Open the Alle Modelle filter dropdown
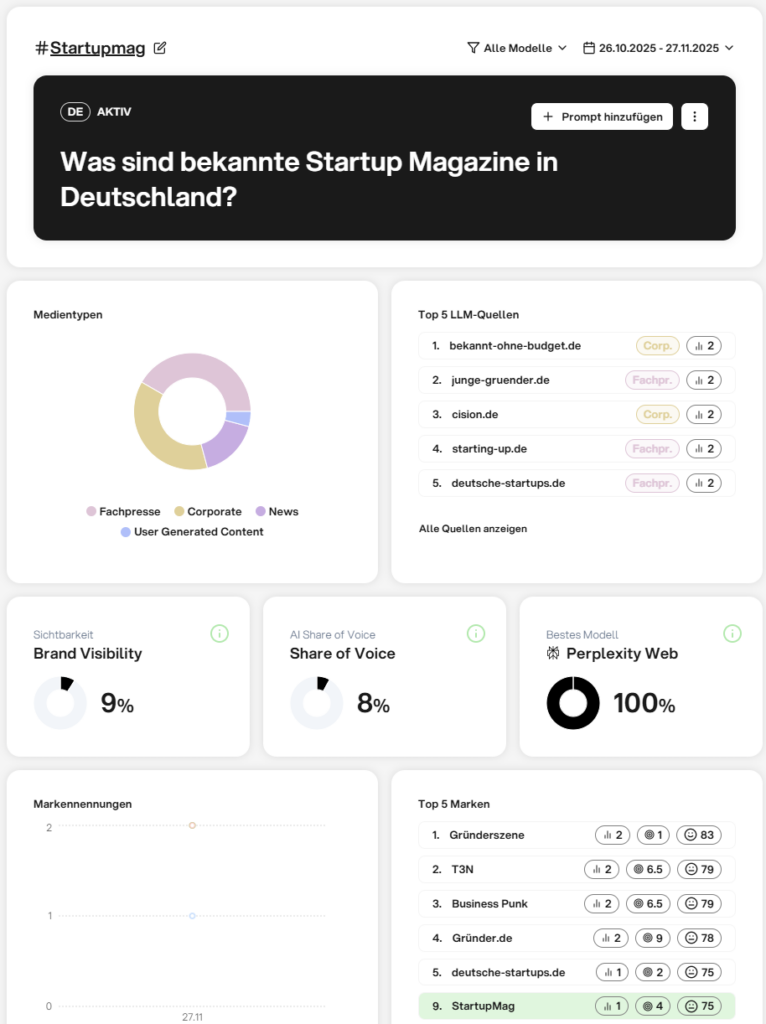This screenshot has height=1024, width=766. tap(517, 48)
